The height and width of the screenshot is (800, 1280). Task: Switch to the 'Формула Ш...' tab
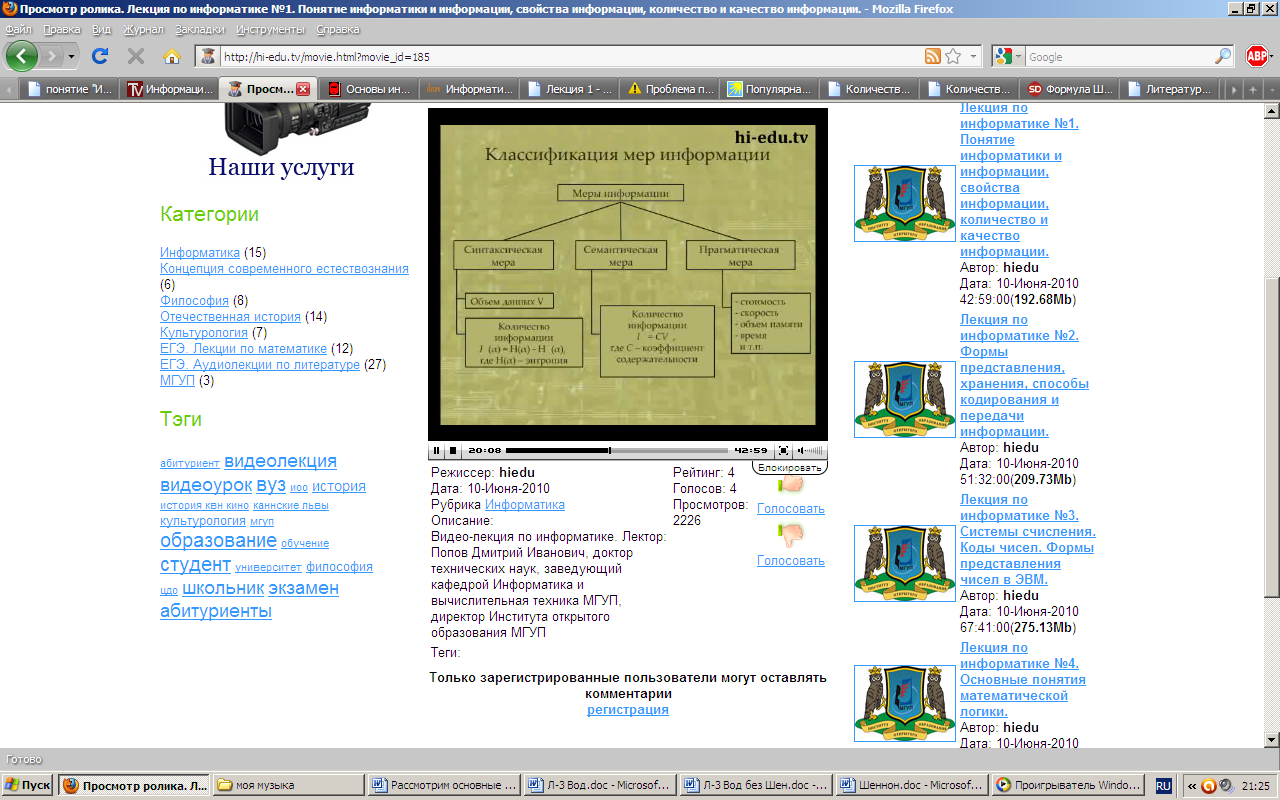[1069, 89]
